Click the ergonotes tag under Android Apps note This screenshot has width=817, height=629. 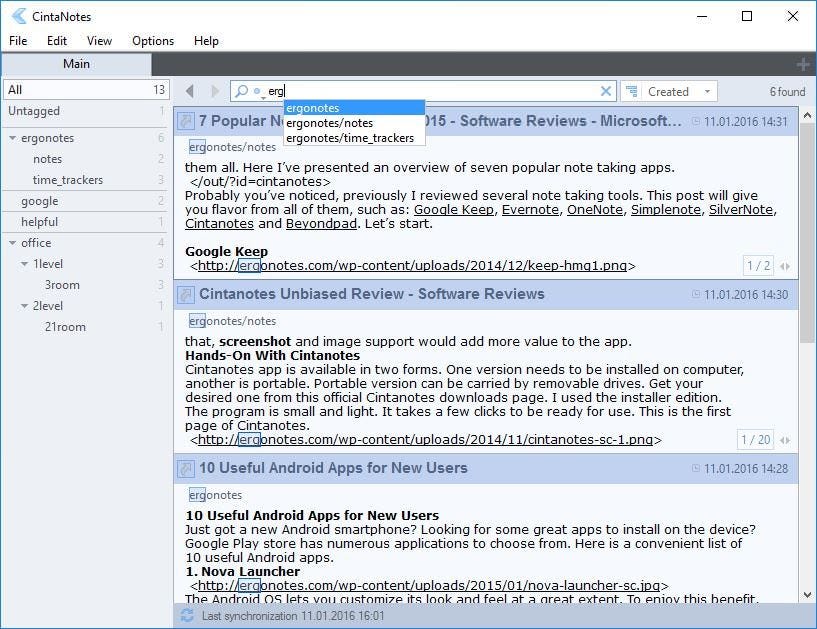[215, 495]
